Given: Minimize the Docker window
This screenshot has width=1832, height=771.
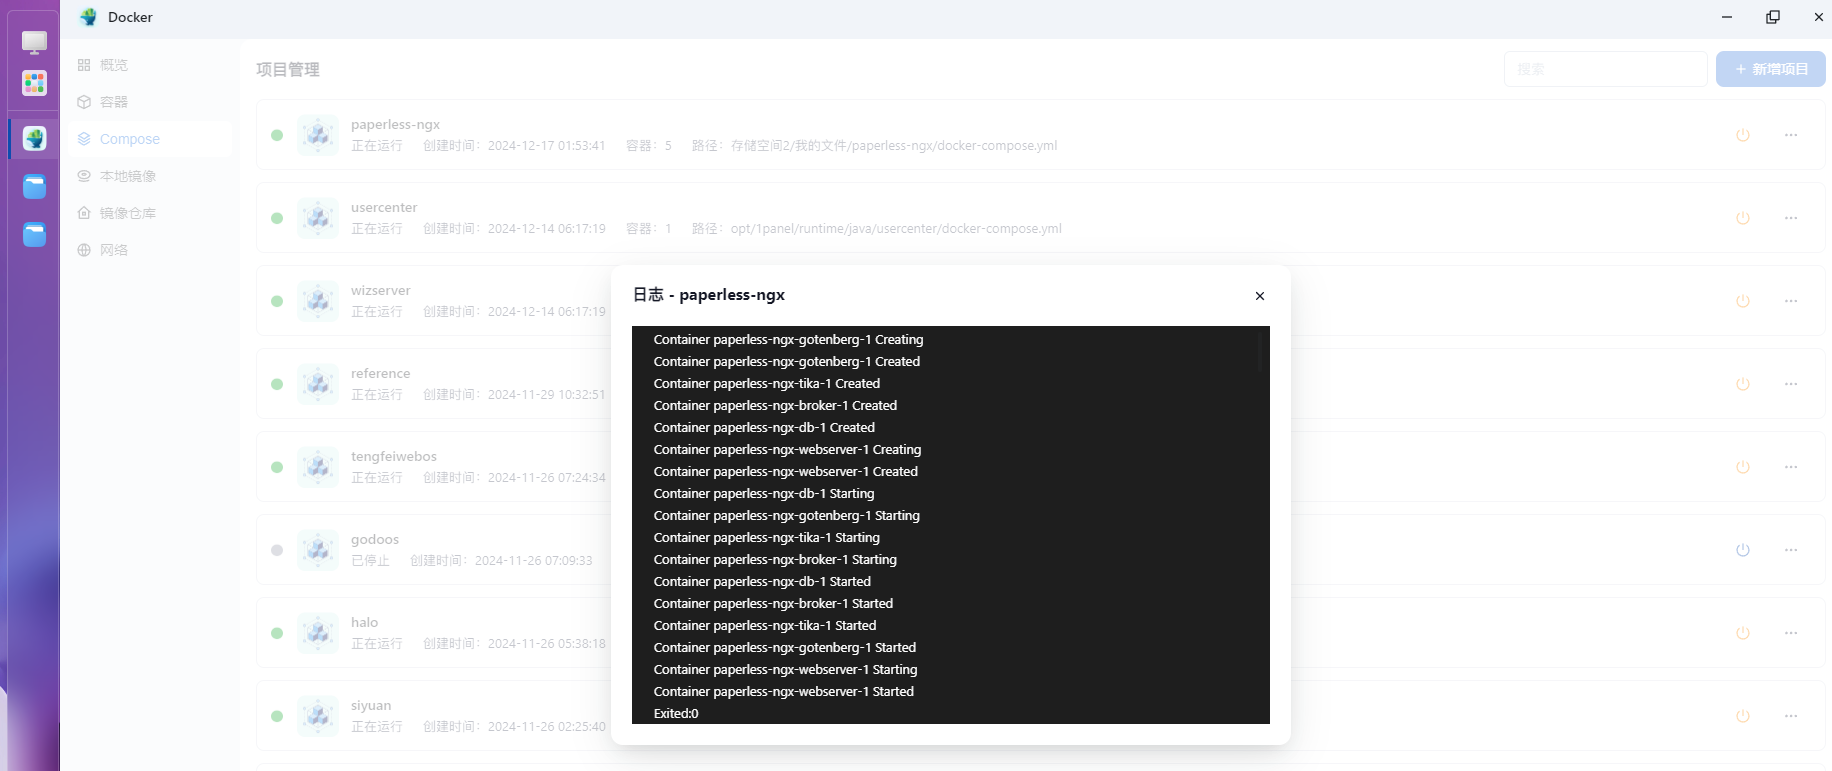Looking at the screenshot, I should (1727, 17).
